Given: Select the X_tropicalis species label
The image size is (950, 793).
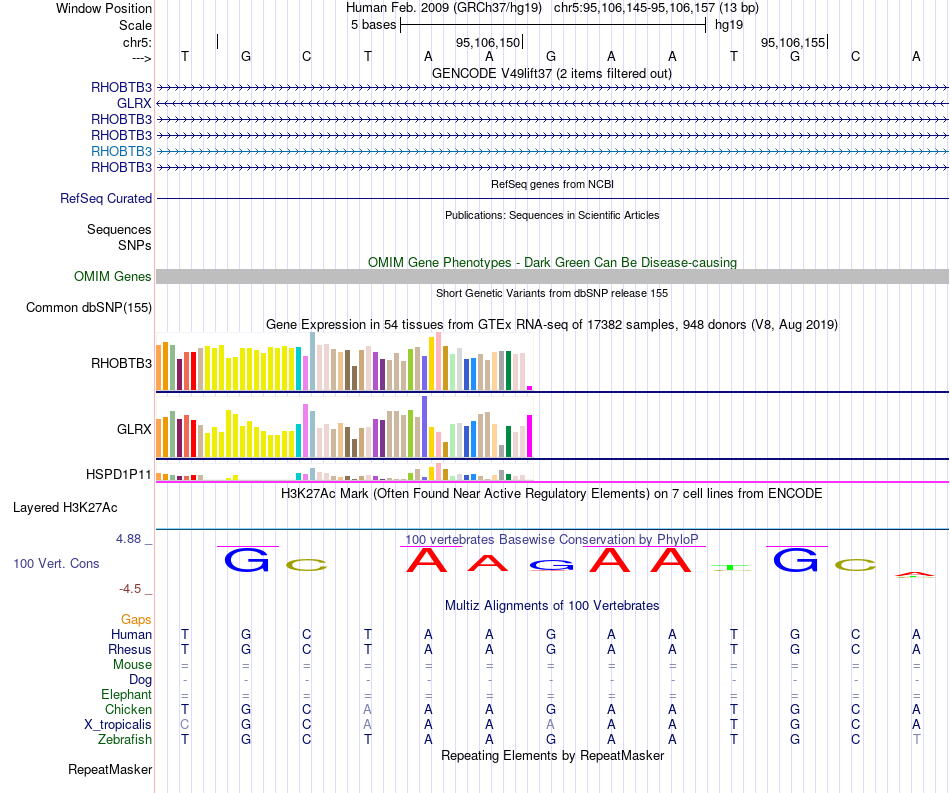Looking at the screenshot, I should tap(118, 725).
